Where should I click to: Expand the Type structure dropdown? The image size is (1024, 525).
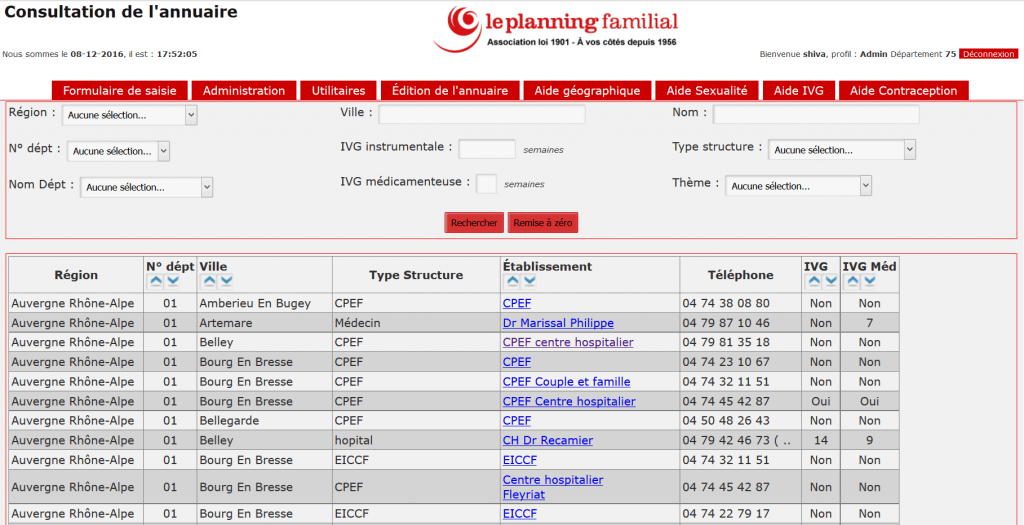pos(842,150)
